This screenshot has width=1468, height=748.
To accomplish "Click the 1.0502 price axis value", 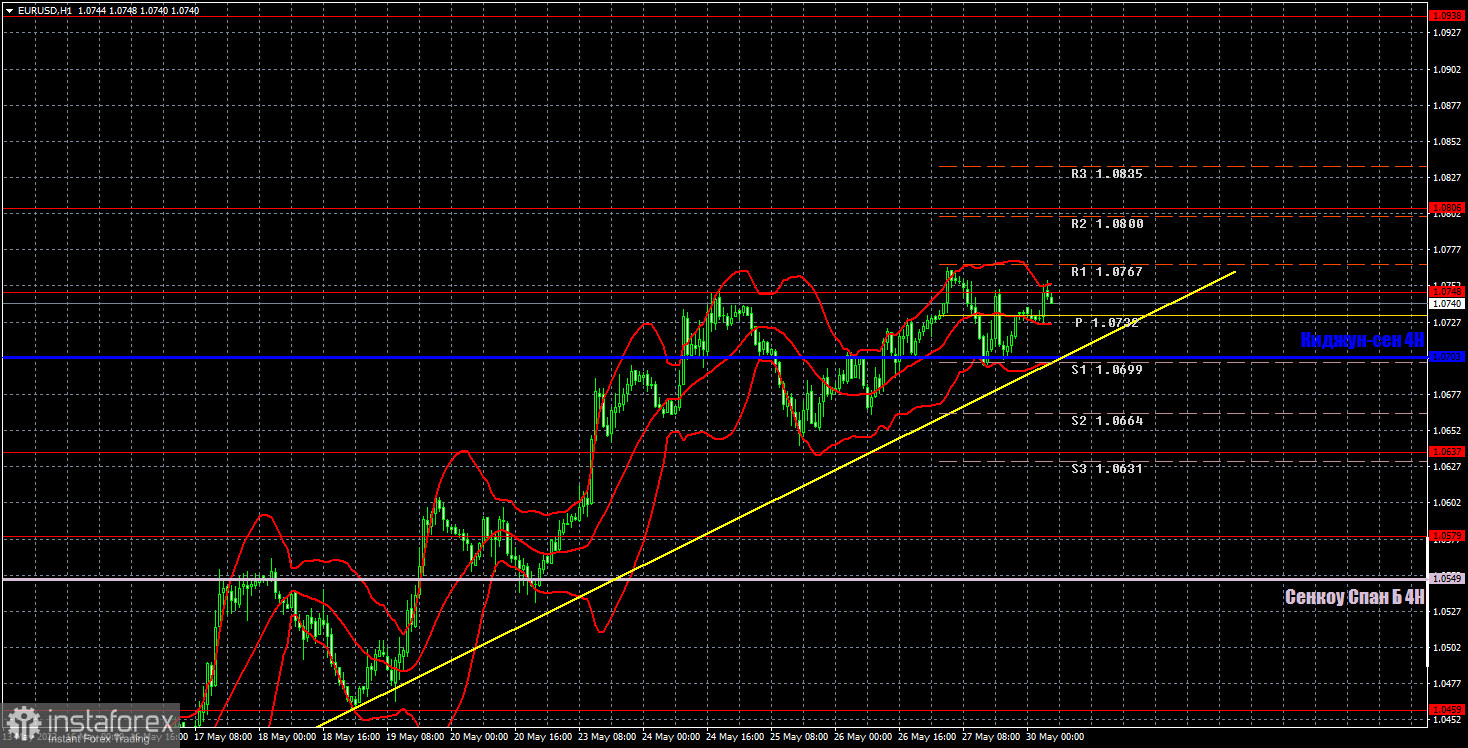I will [x=1447, y=647].
